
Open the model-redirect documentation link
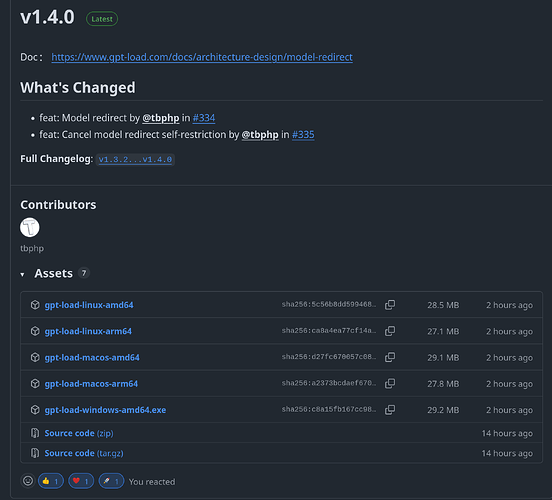(202, 57)
